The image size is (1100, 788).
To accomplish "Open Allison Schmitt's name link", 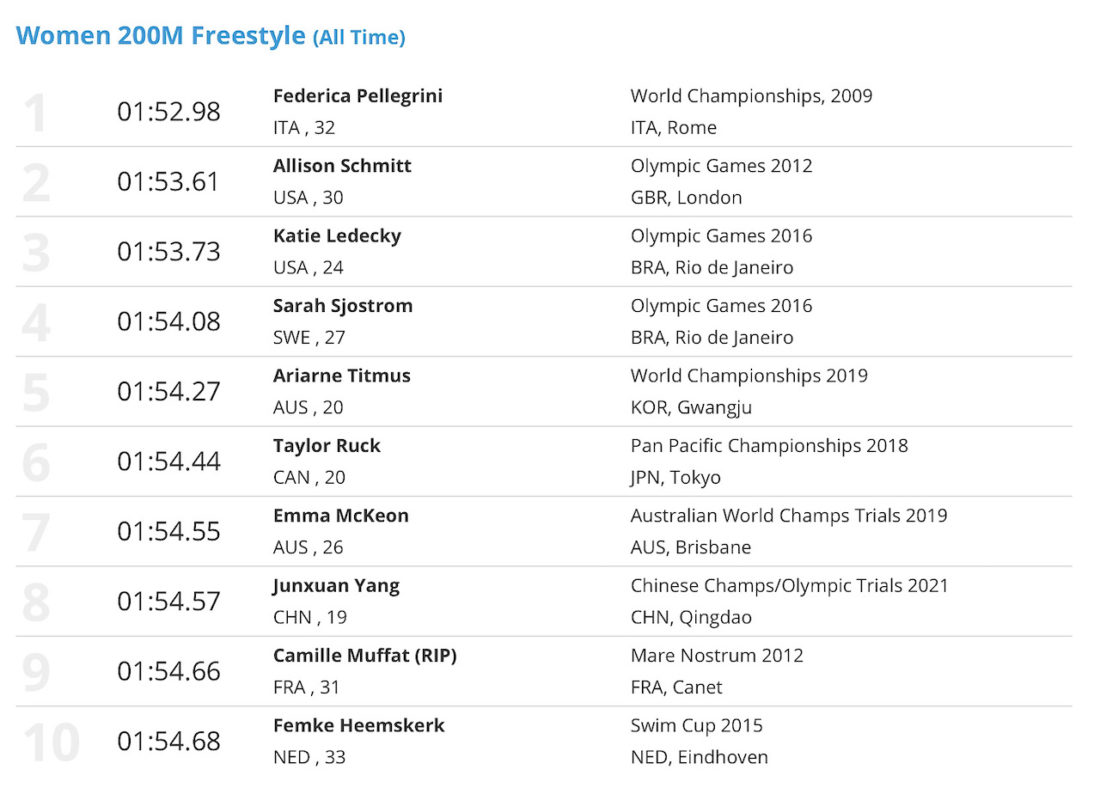I will 342,166.
